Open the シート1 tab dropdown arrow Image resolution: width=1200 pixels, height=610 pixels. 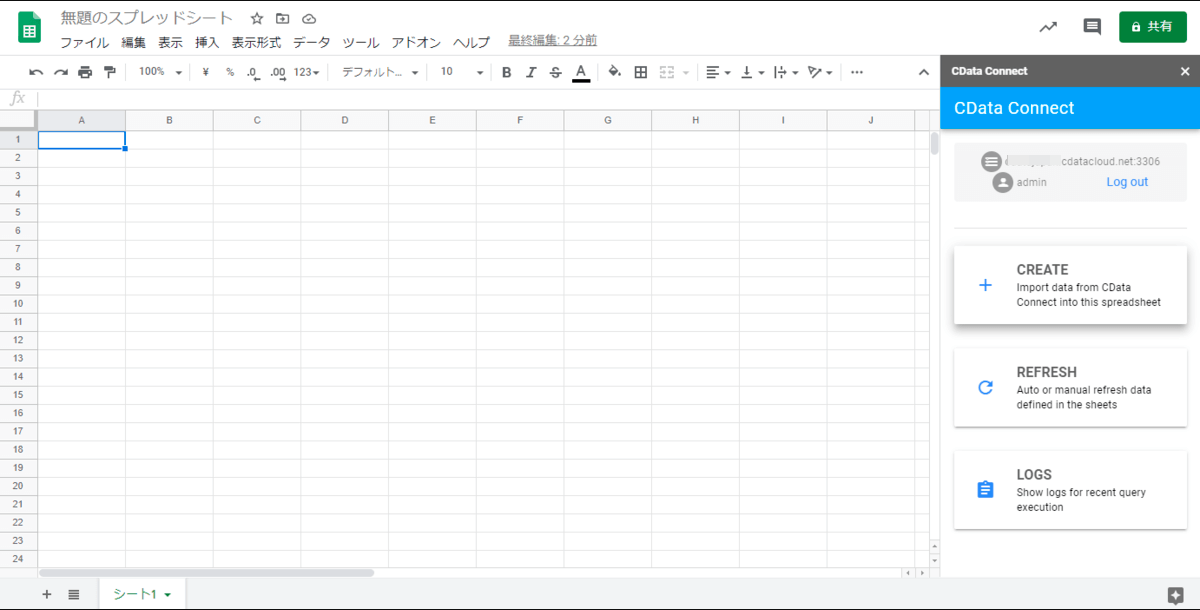click(x=168, y=595)
